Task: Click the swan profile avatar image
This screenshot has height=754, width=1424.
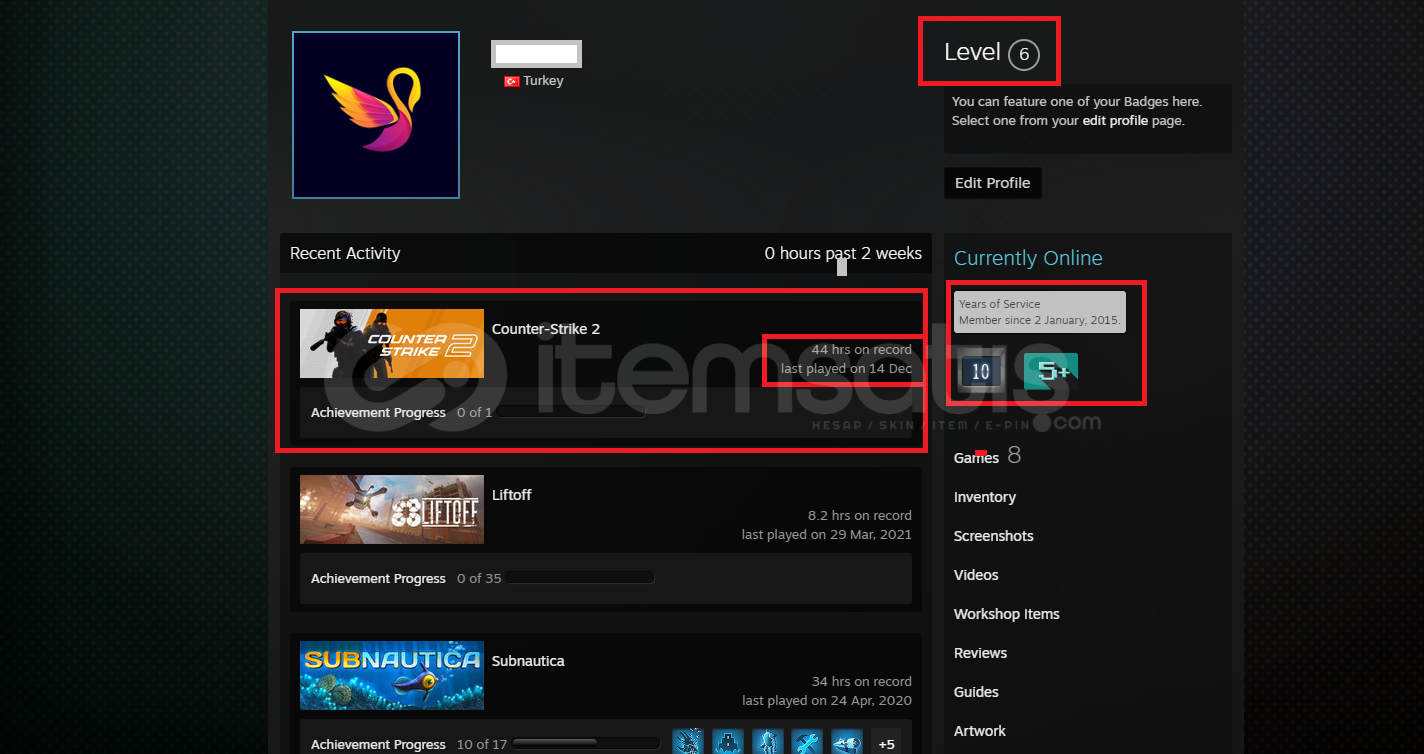Action: (x=376, y=115)
